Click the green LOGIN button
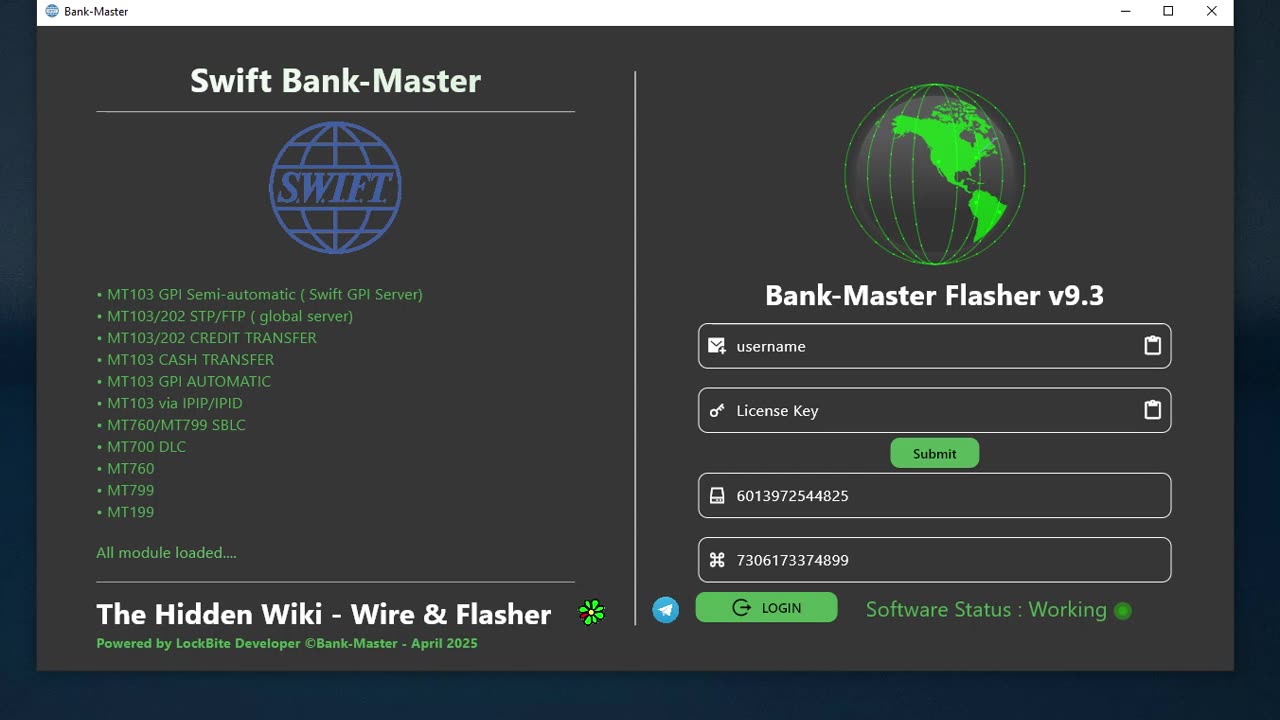Viewport: 1280px width, 720px height. pyautogui.click(x=766, y=607)
